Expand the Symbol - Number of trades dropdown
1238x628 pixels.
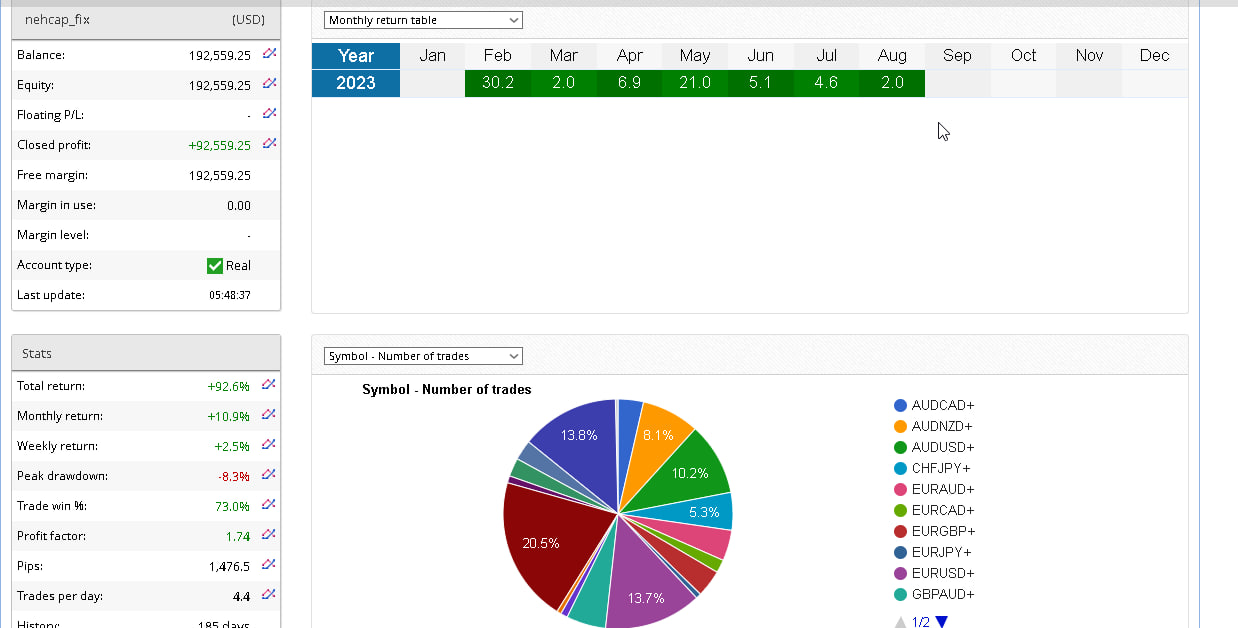423,356
